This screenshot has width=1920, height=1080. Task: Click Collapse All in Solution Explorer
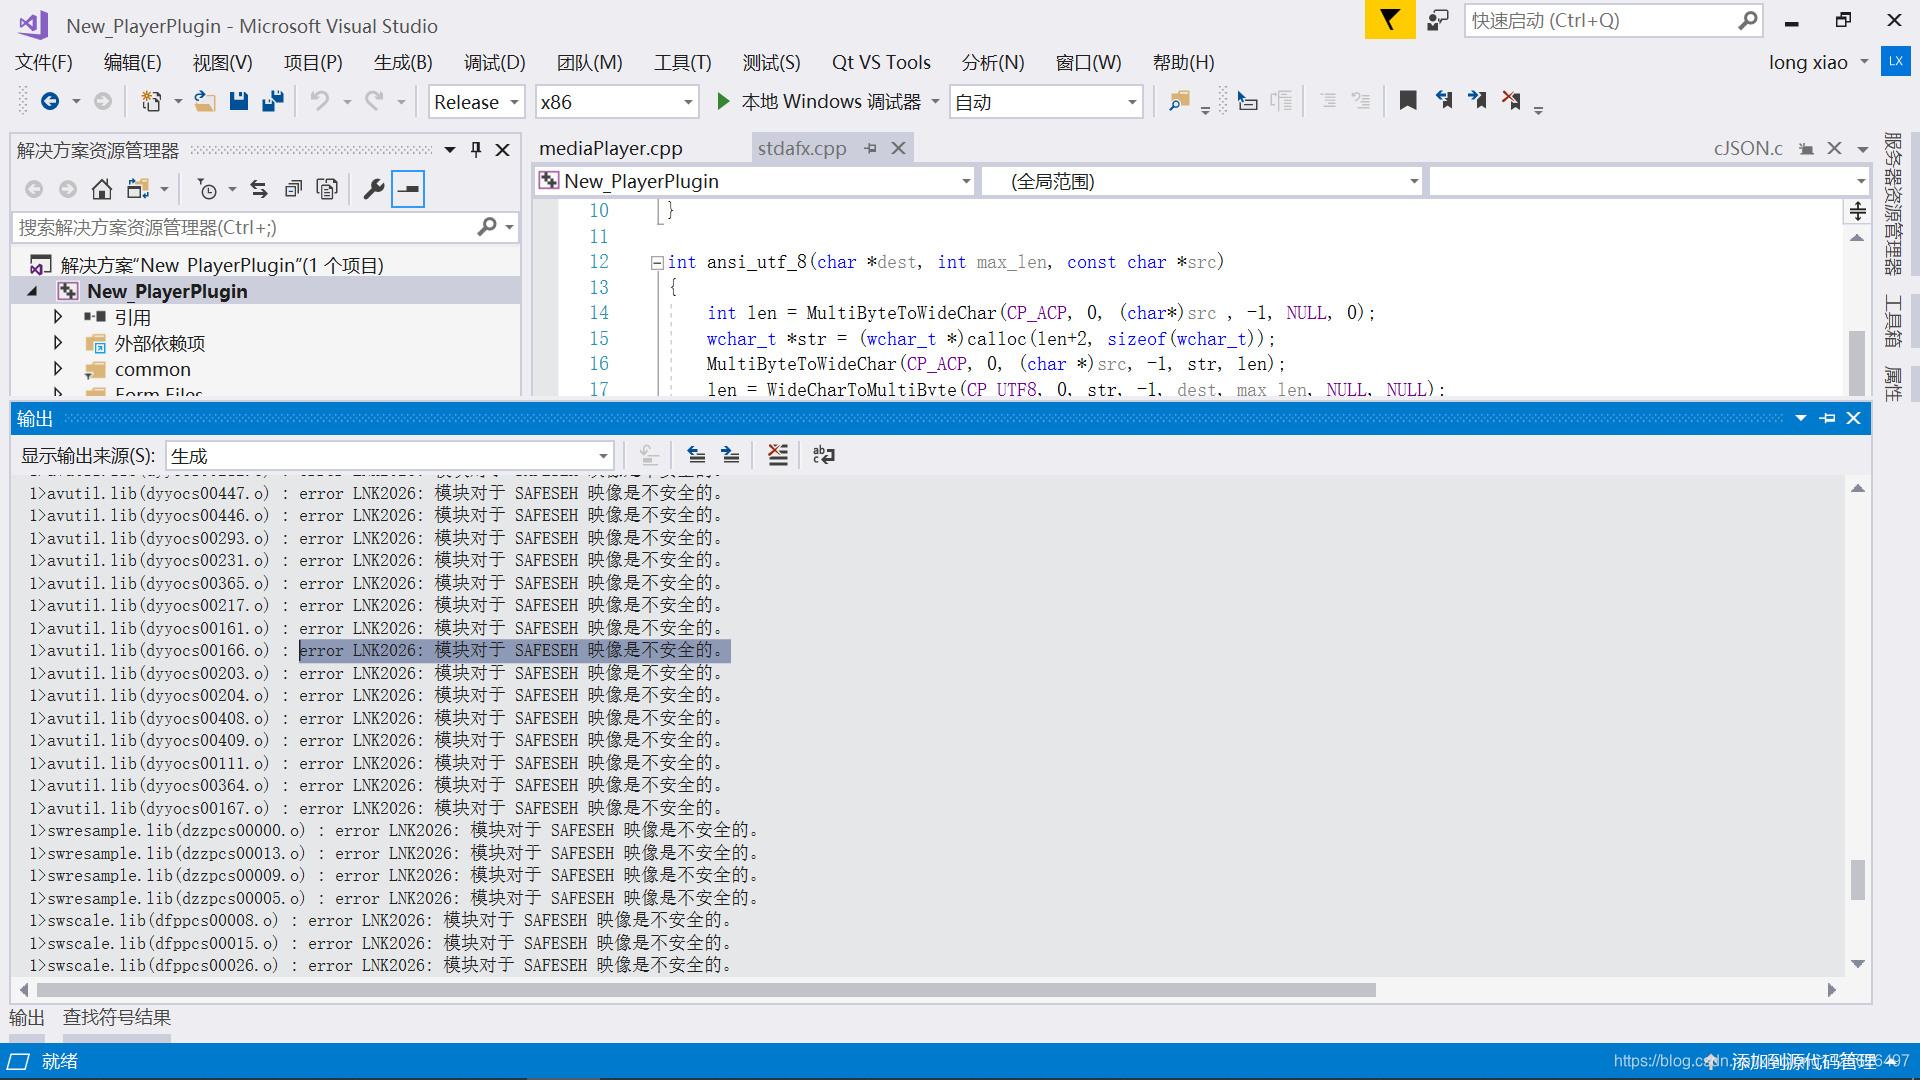(x=293, y=189)
